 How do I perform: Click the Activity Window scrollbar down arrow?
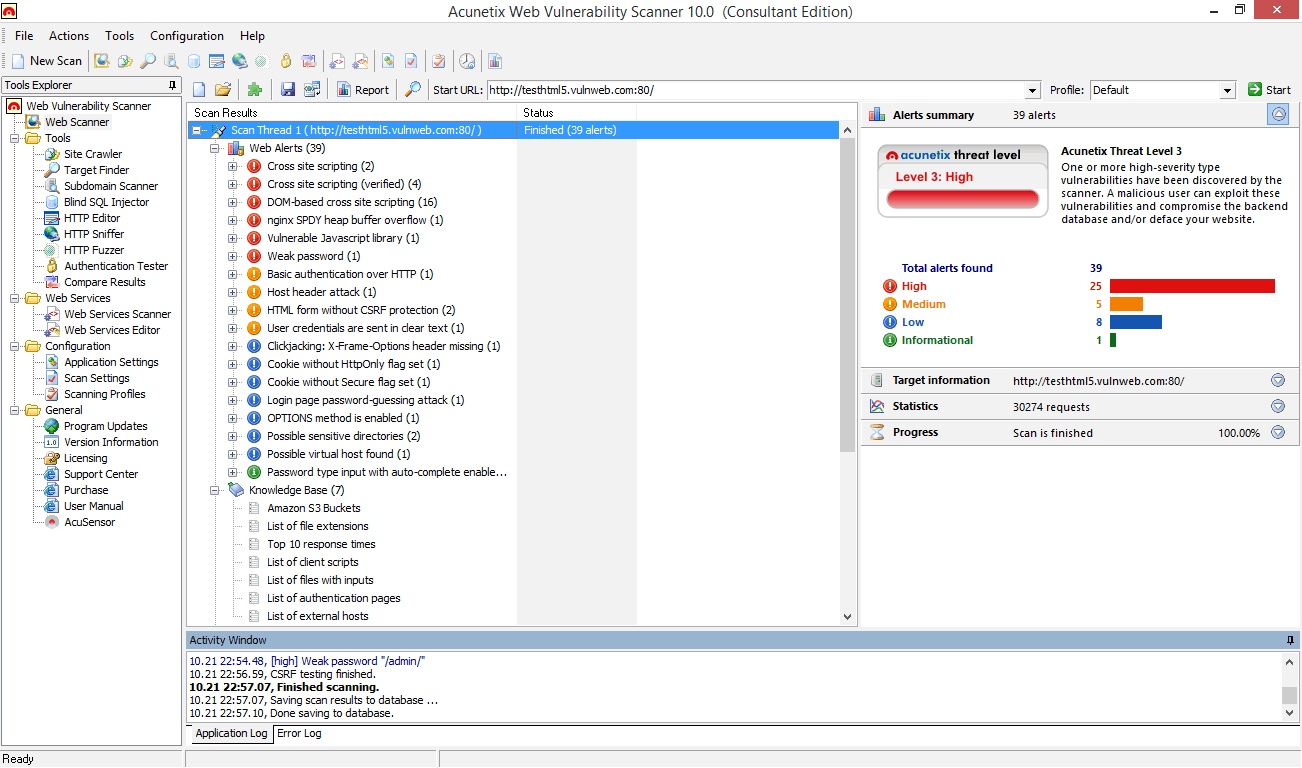tap(1290, 713)
